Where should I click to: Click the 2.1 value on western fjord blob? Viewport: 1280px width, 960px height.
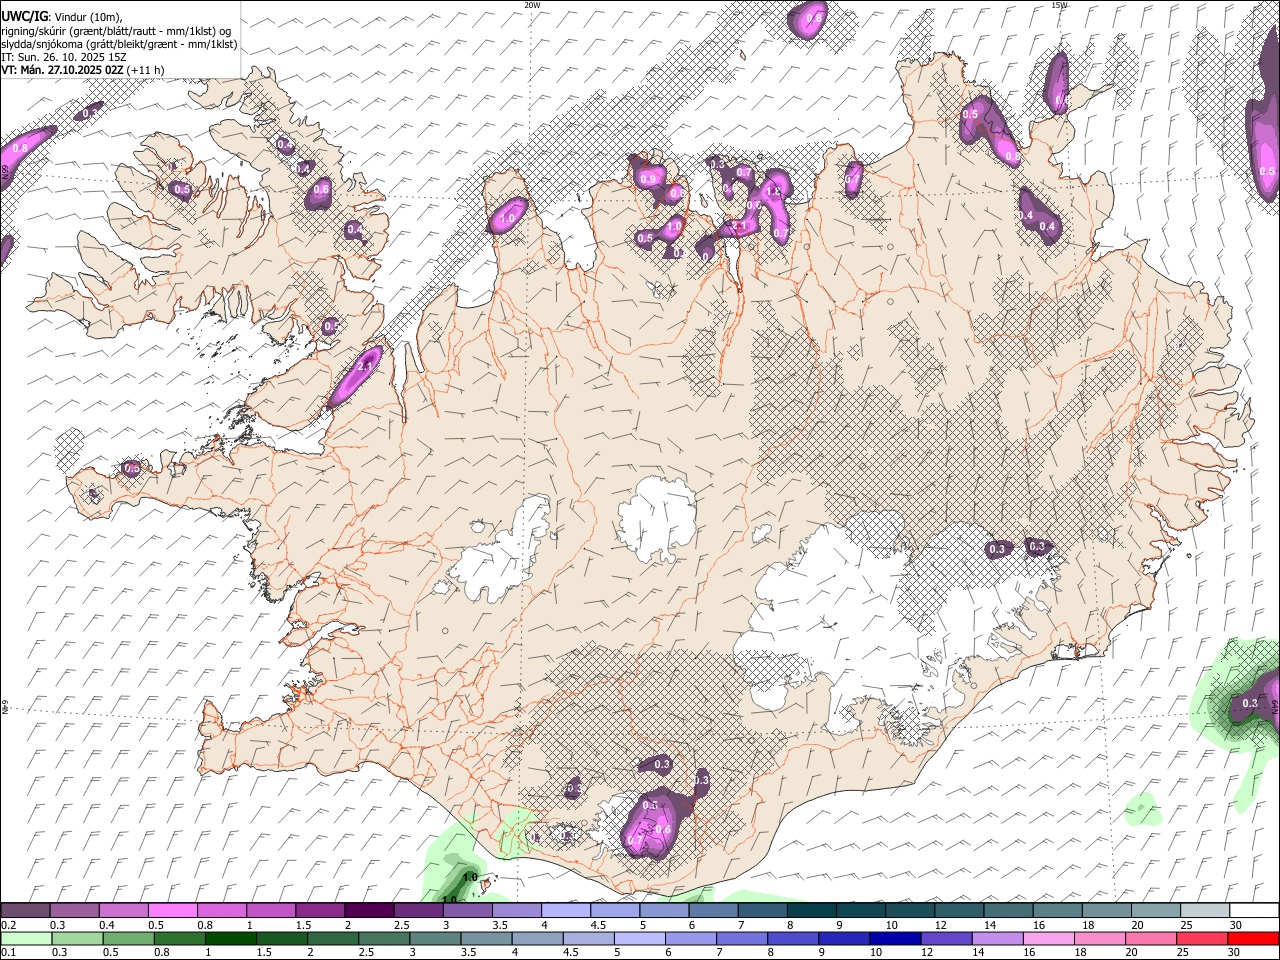click(364, 367)
